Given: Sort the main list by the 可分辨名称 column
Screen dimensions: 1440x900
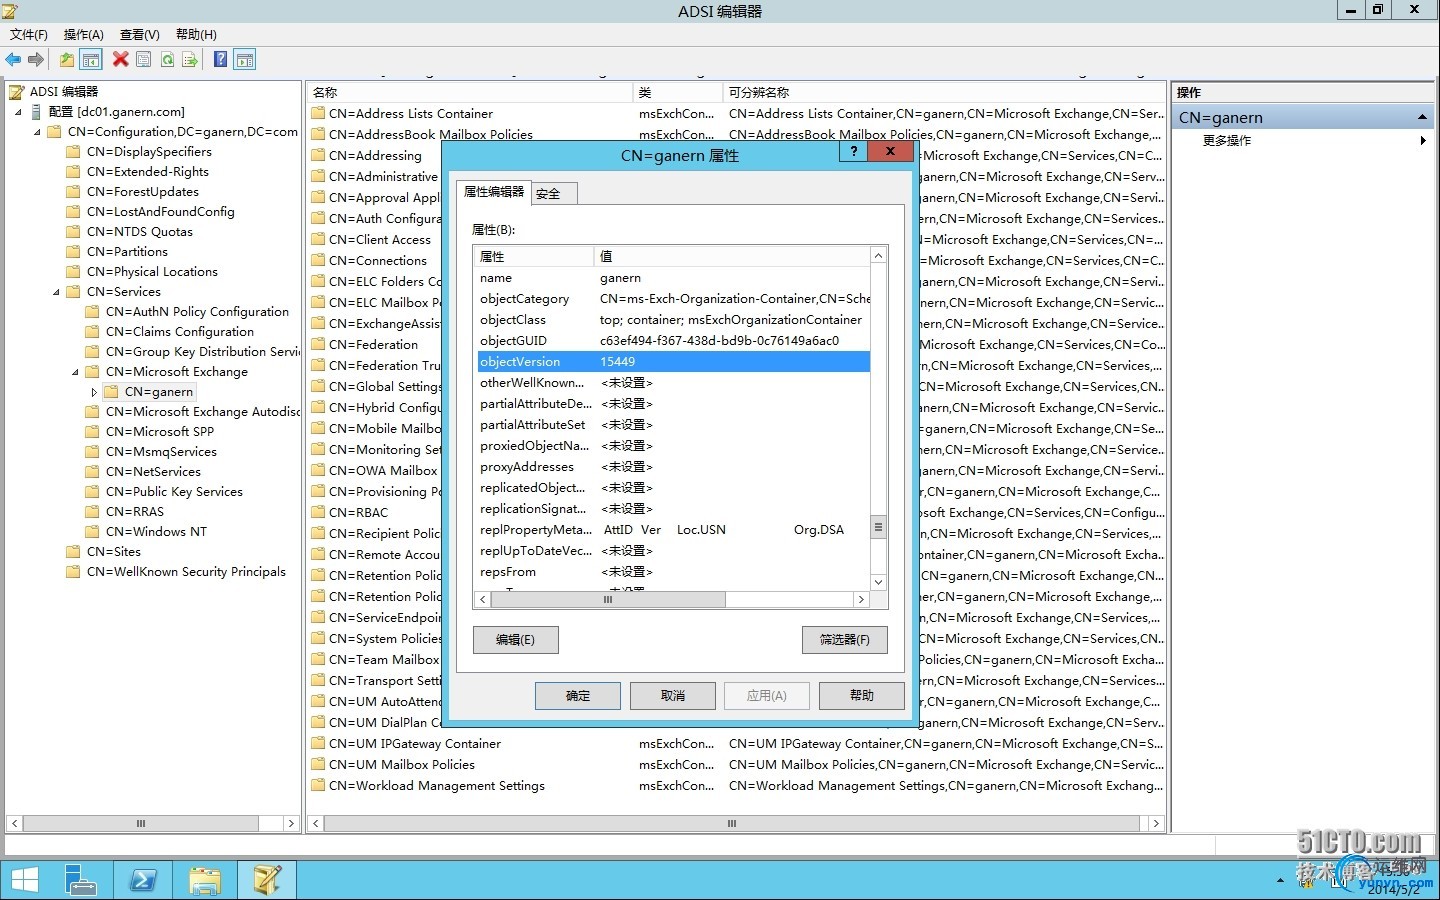Looking at the screenshot, I should pos(943,93).
